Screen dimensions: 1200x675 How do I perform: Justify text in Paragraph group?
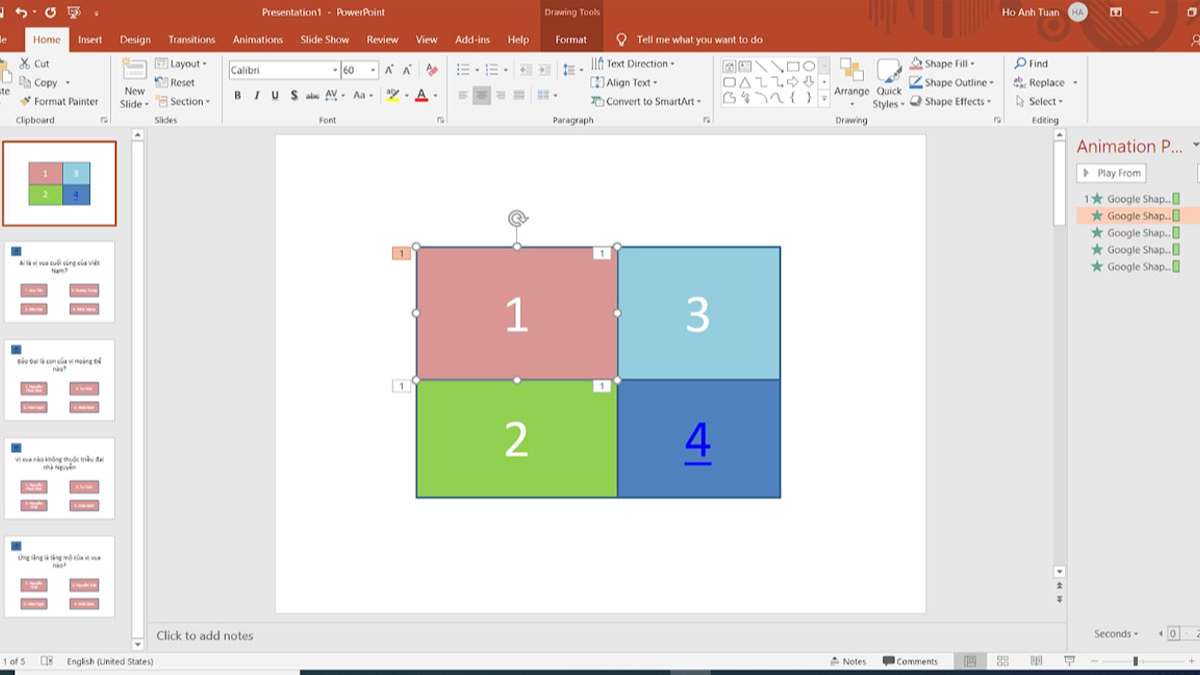tap(520, 96)
